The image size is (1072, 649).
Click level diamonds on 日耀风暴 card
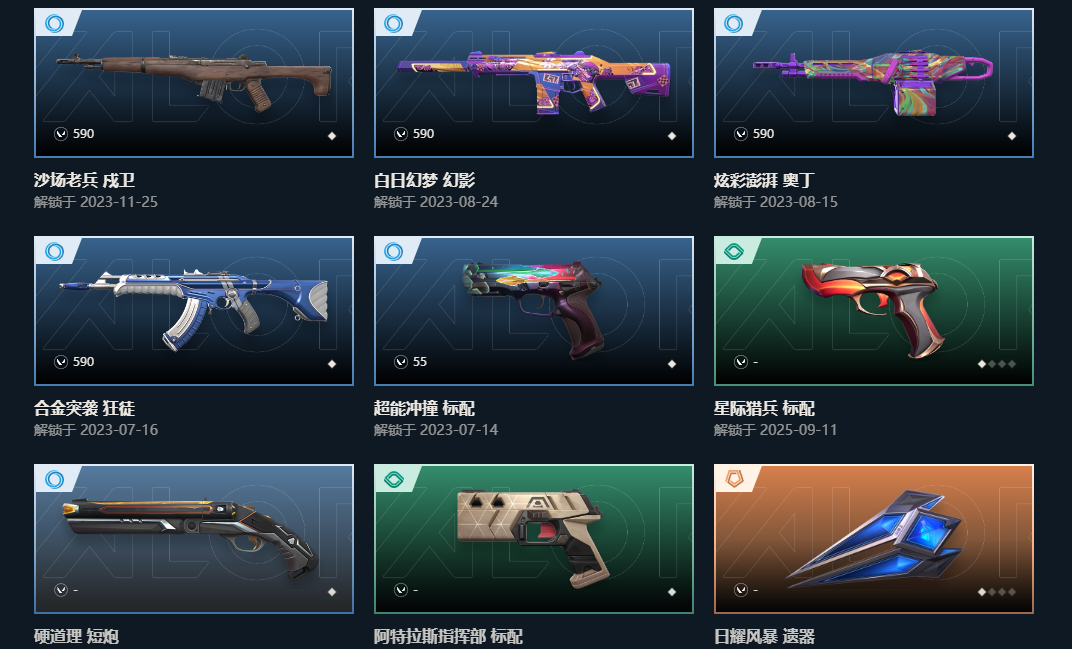pos(997,592)
